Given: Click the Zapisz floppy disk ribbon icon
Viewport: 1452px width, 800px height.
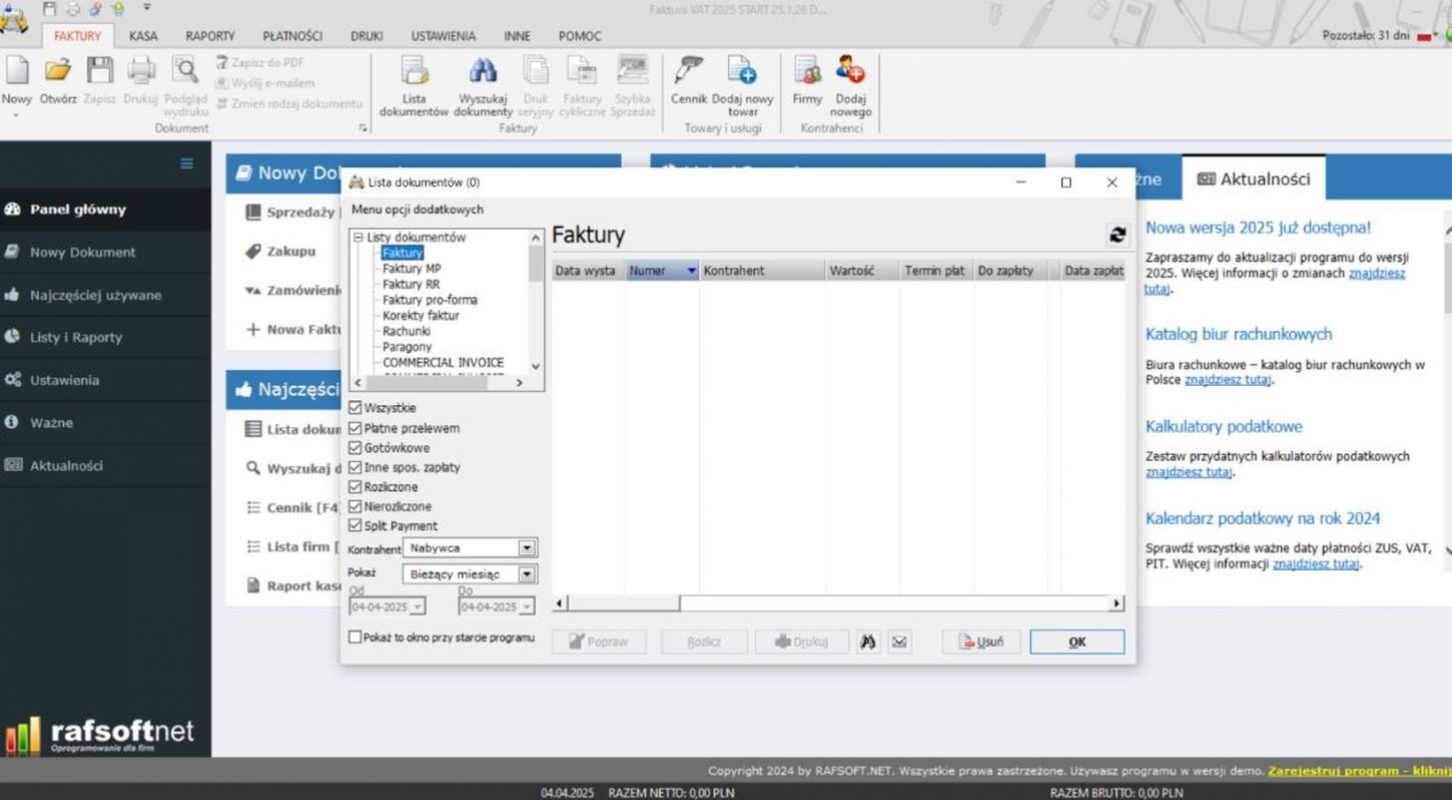Looking at the screenshot, I should tap(100, 70).
